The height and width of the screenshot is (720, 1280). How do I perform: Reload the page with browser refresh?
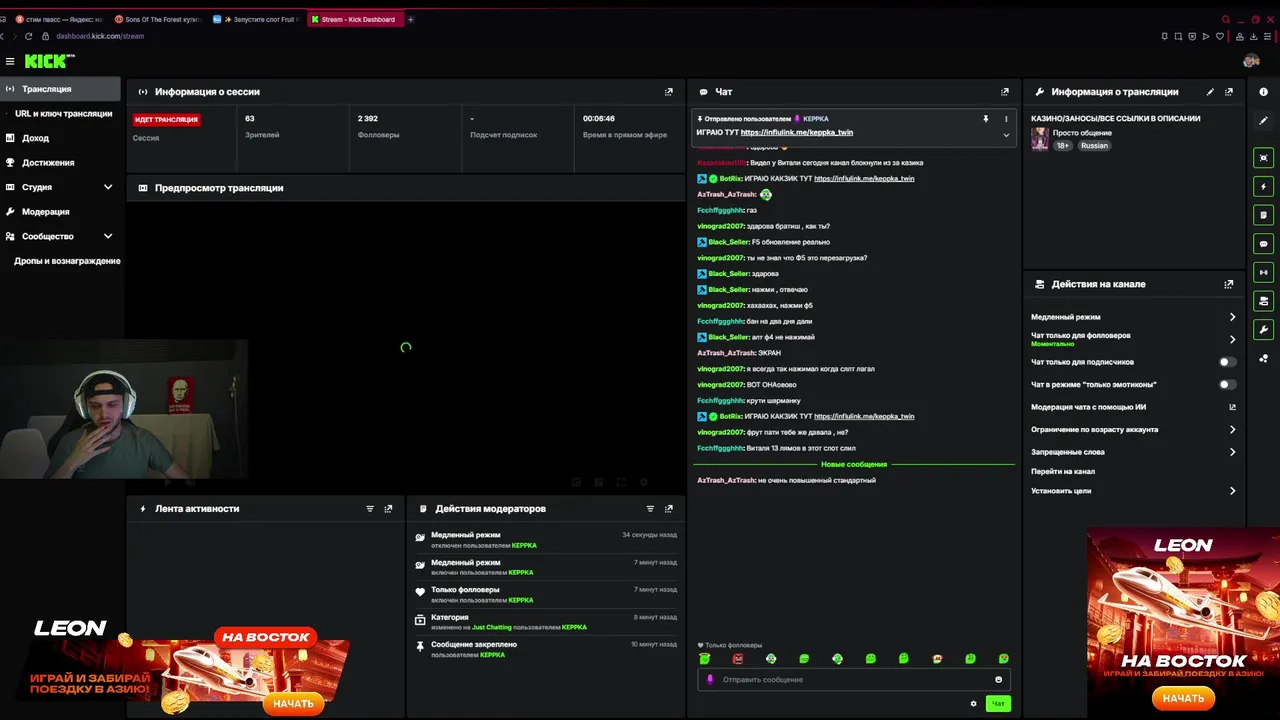coord(28,36)
